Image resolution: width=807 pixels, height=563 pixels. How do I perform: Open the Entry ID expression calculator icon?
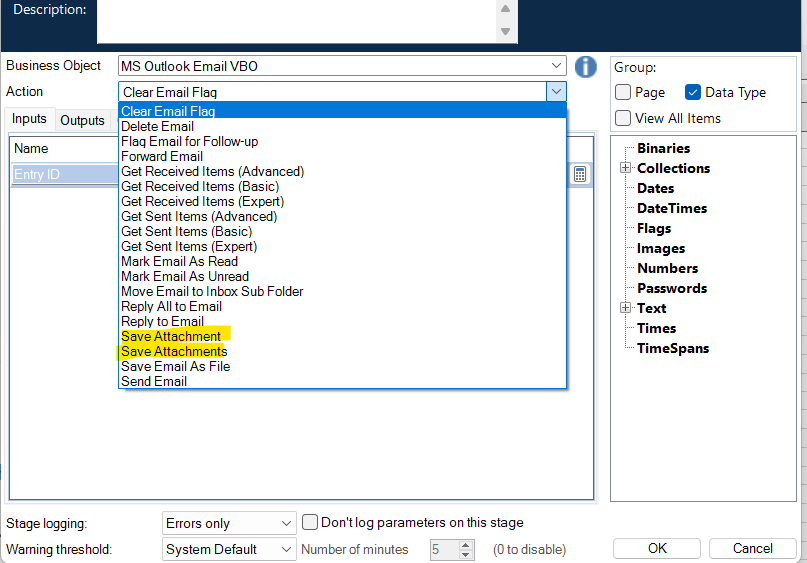coord(580,174)
